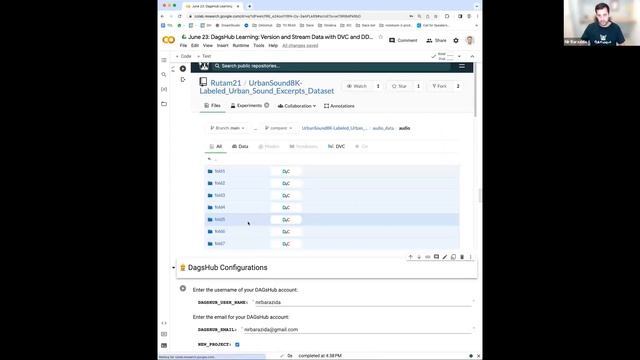The image size is (640, 360).
Task: Click All changes saved link
Action: point(300,46)
